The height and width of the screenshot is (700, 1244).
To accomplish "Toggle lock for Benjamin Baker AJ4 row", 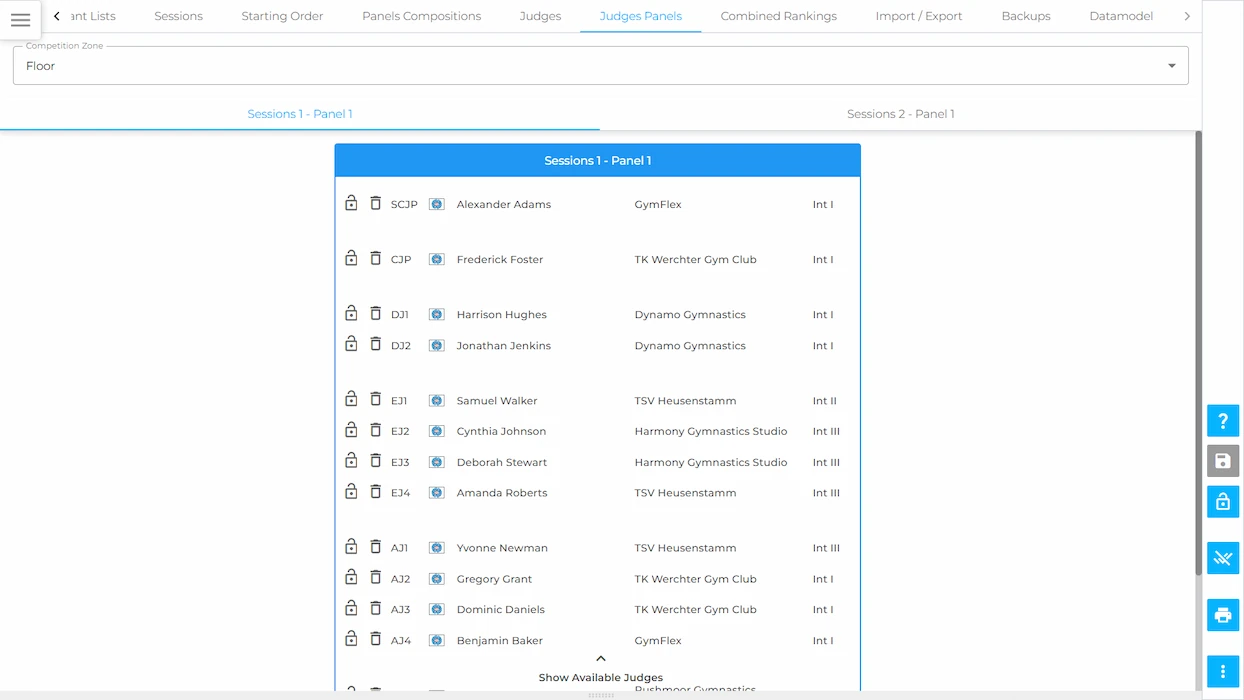I will pos(351,639).
